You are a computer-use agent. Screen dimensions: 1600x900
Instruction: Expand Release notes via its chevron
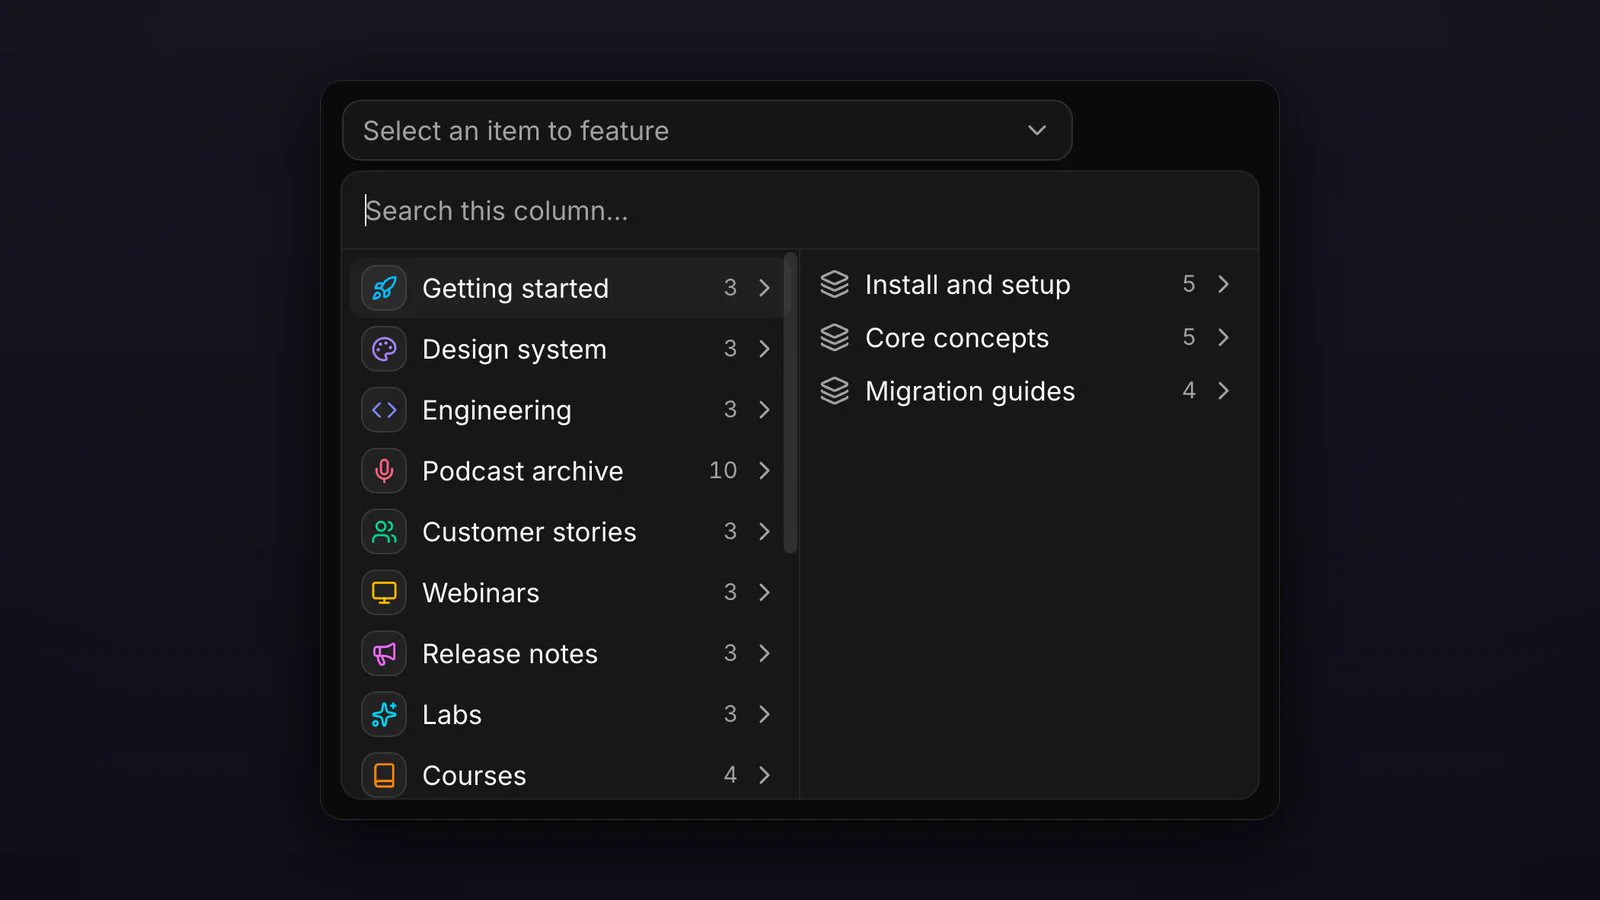(764, 654)
